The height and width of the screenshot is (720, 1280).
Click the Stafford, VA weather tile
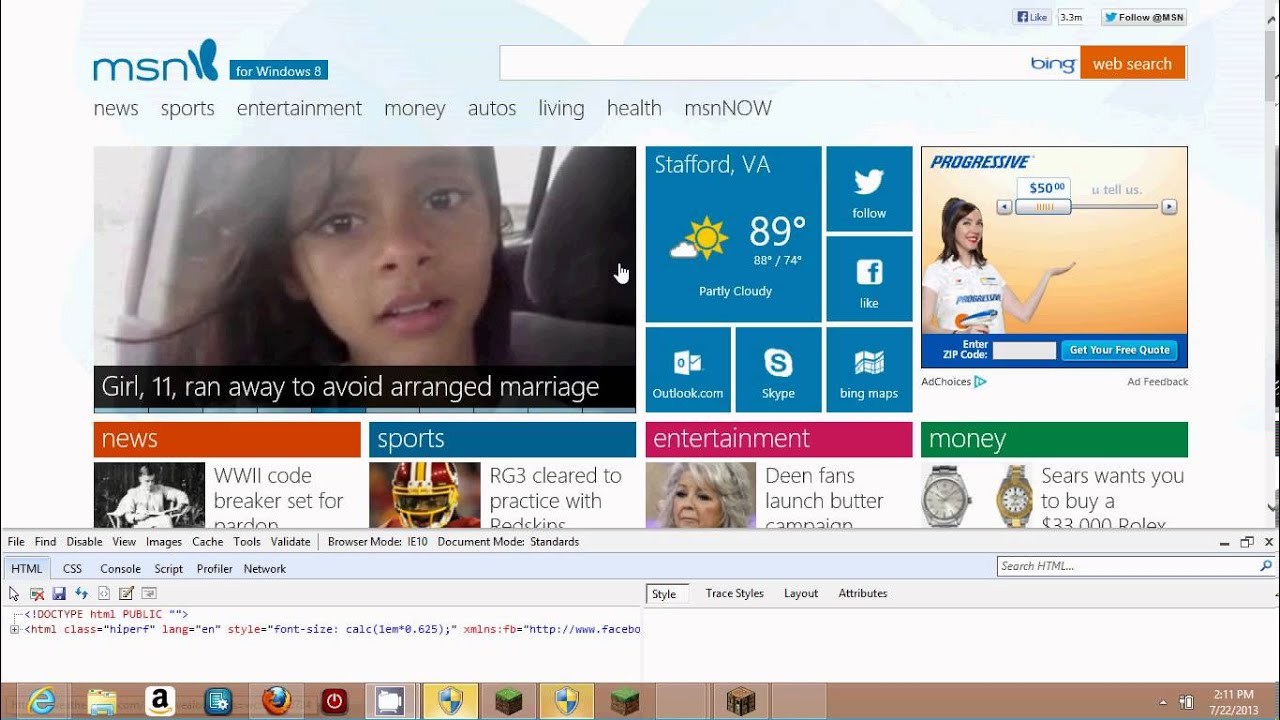pos(733,234)
